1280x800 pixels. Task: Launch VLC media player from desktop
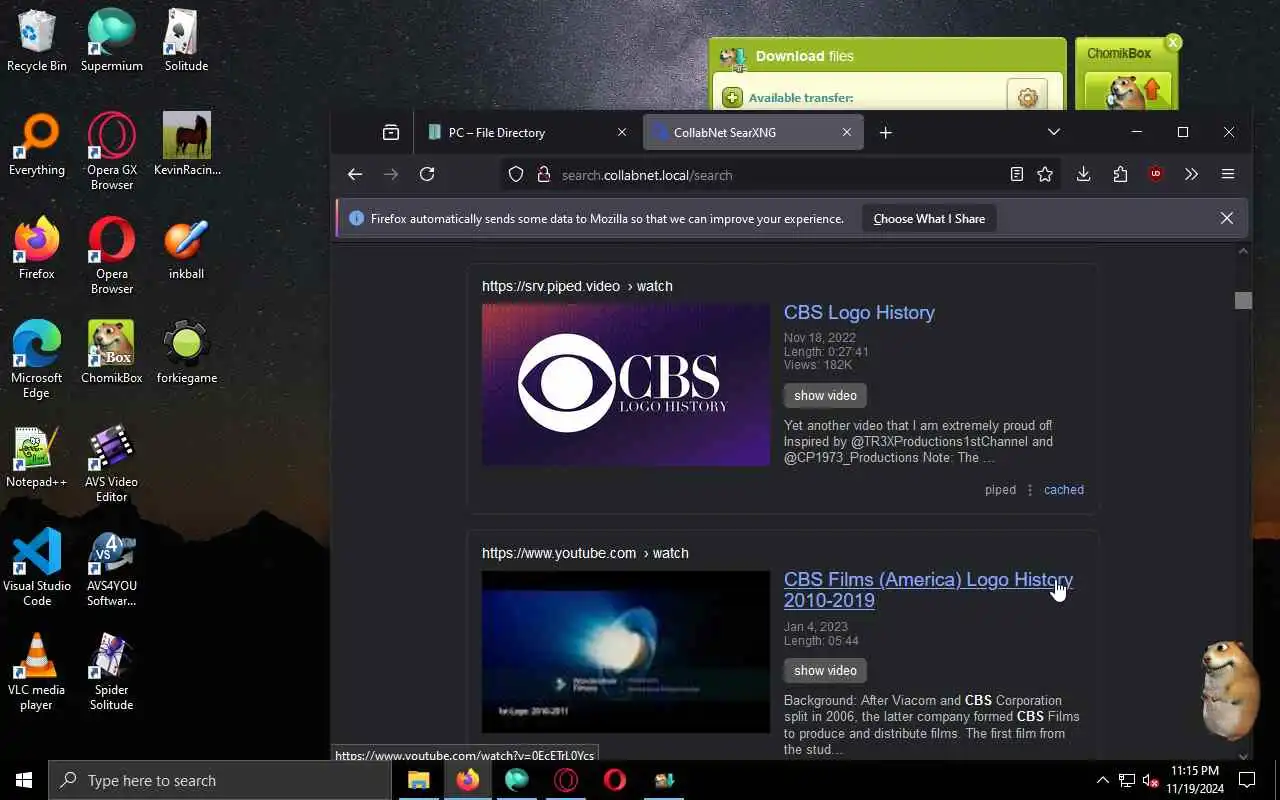[37, 671]
